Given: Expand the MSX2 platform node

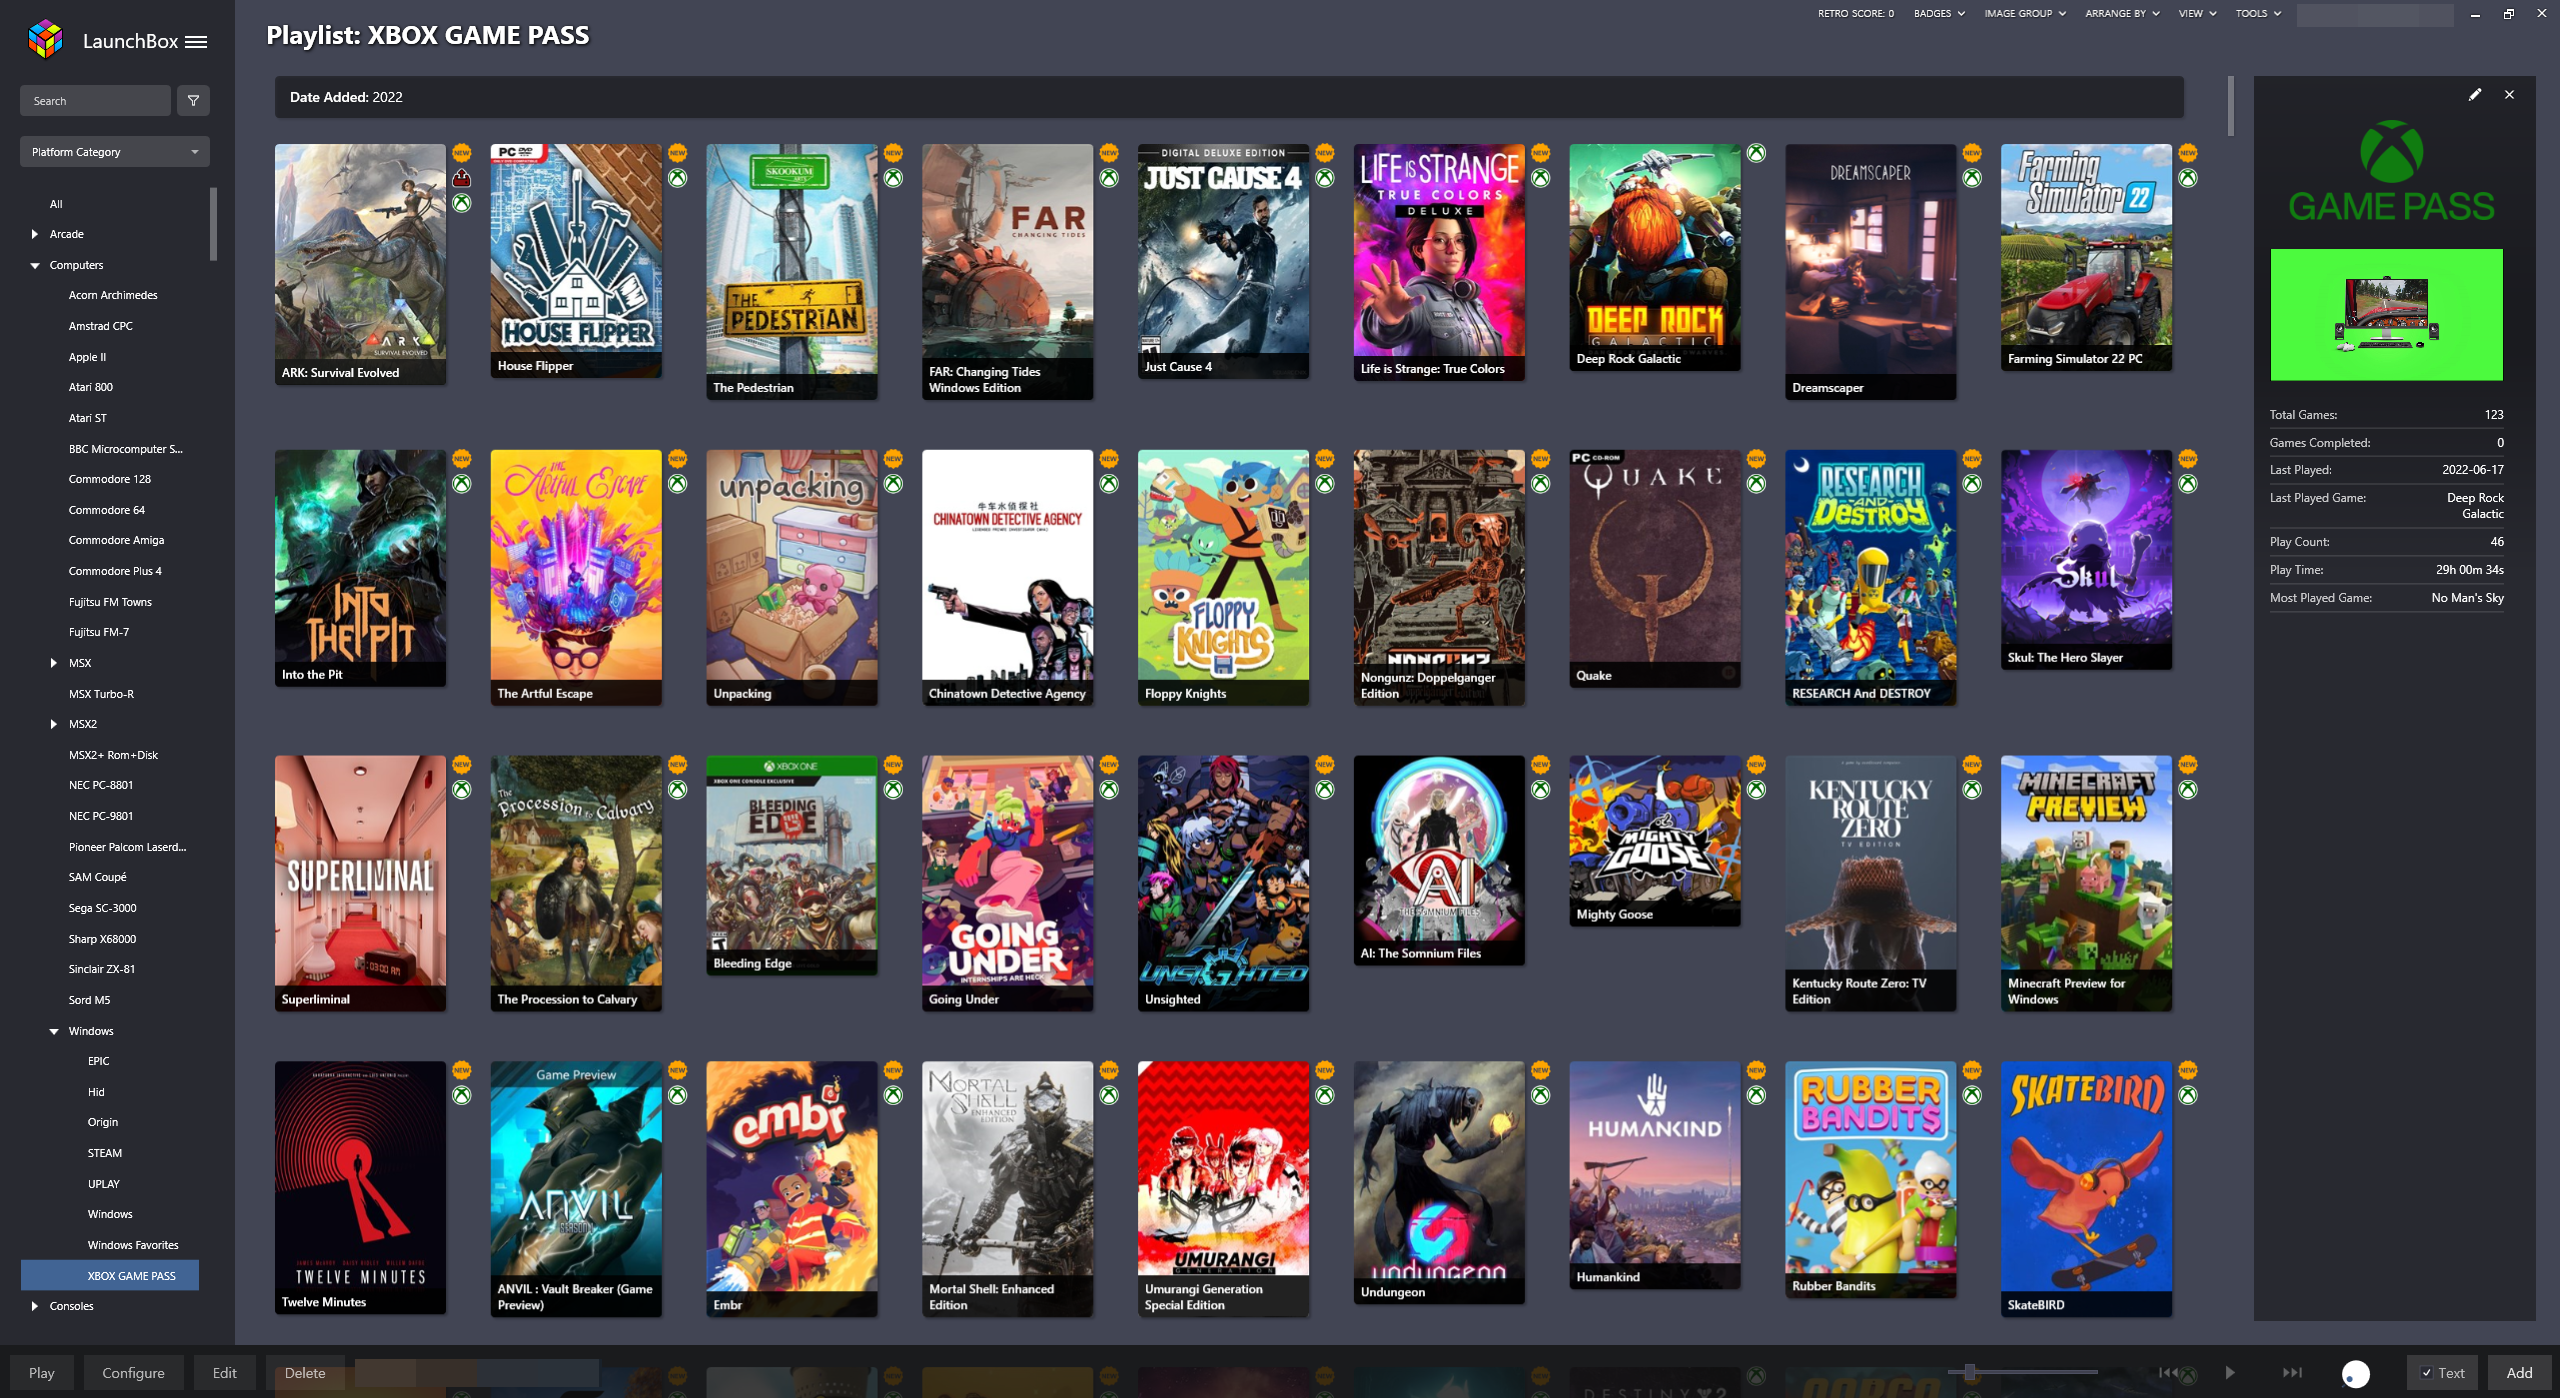Looking at the screenshot, I should 54,724.
